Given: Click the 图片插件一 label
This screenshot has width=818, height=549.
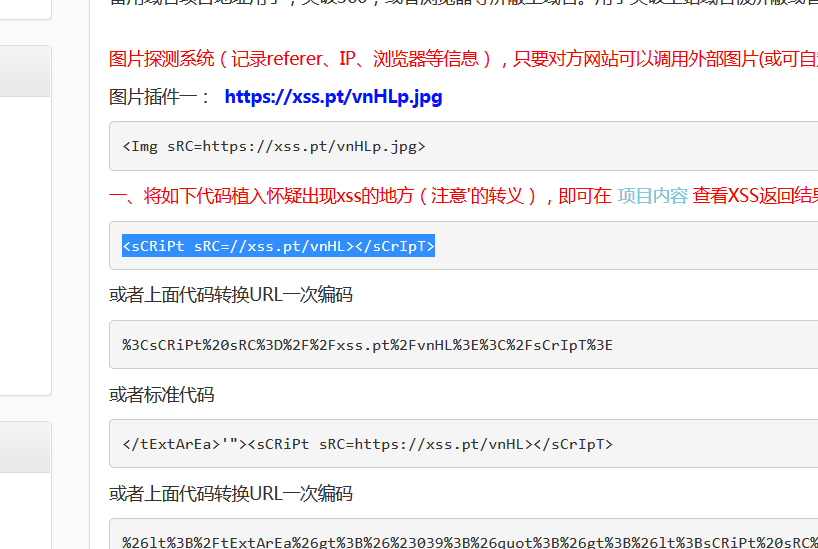Looking at the screenshot, I should (x=159, y=97).
